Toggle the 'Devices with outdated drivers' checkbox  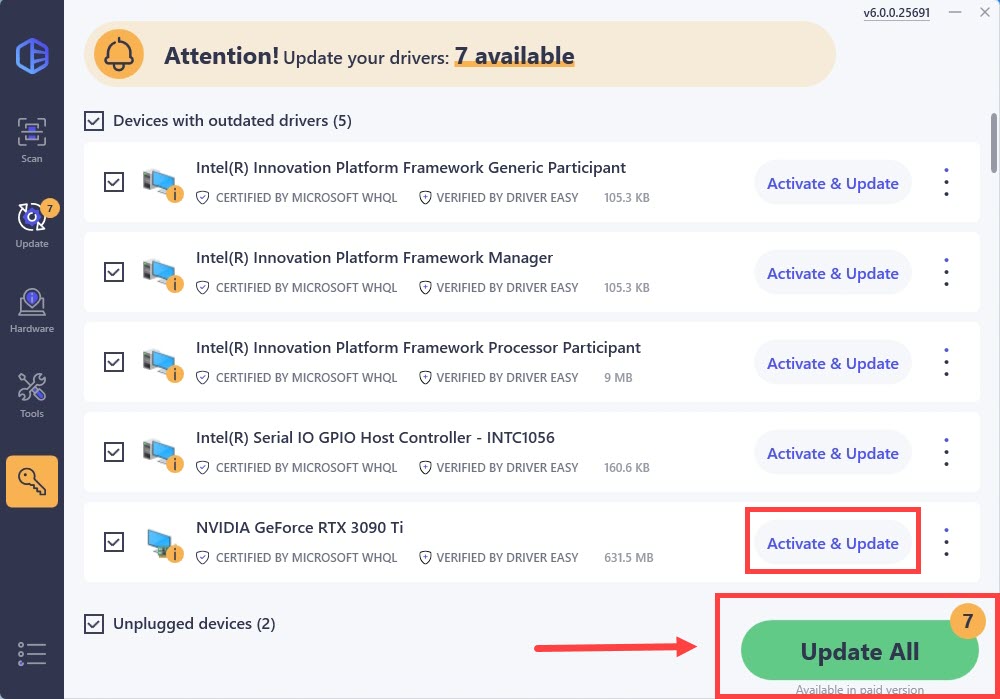(94, 121)
